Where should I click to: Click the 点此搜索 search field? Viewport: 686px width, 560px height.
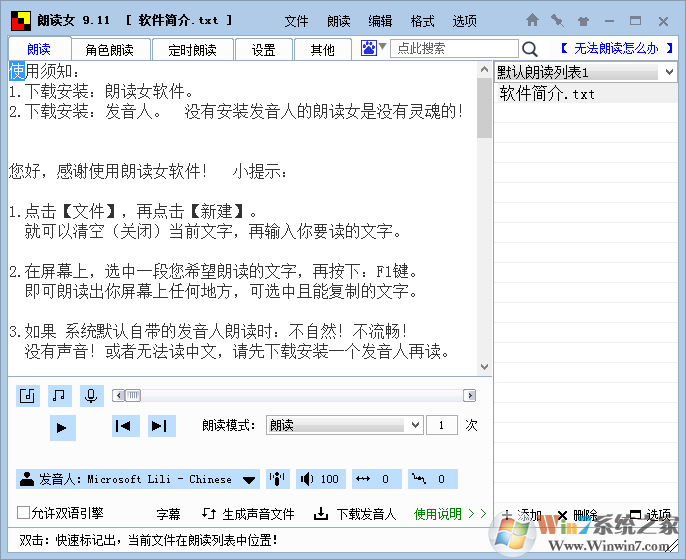453,48
